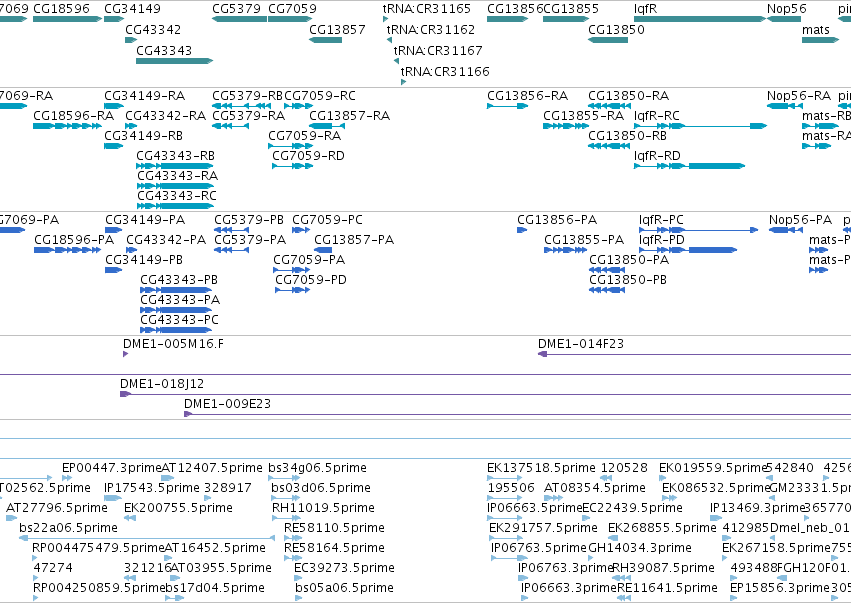851x603 pixels.
Task: Select the EK019559.5prime EST marker
Action: coord(663,478)
